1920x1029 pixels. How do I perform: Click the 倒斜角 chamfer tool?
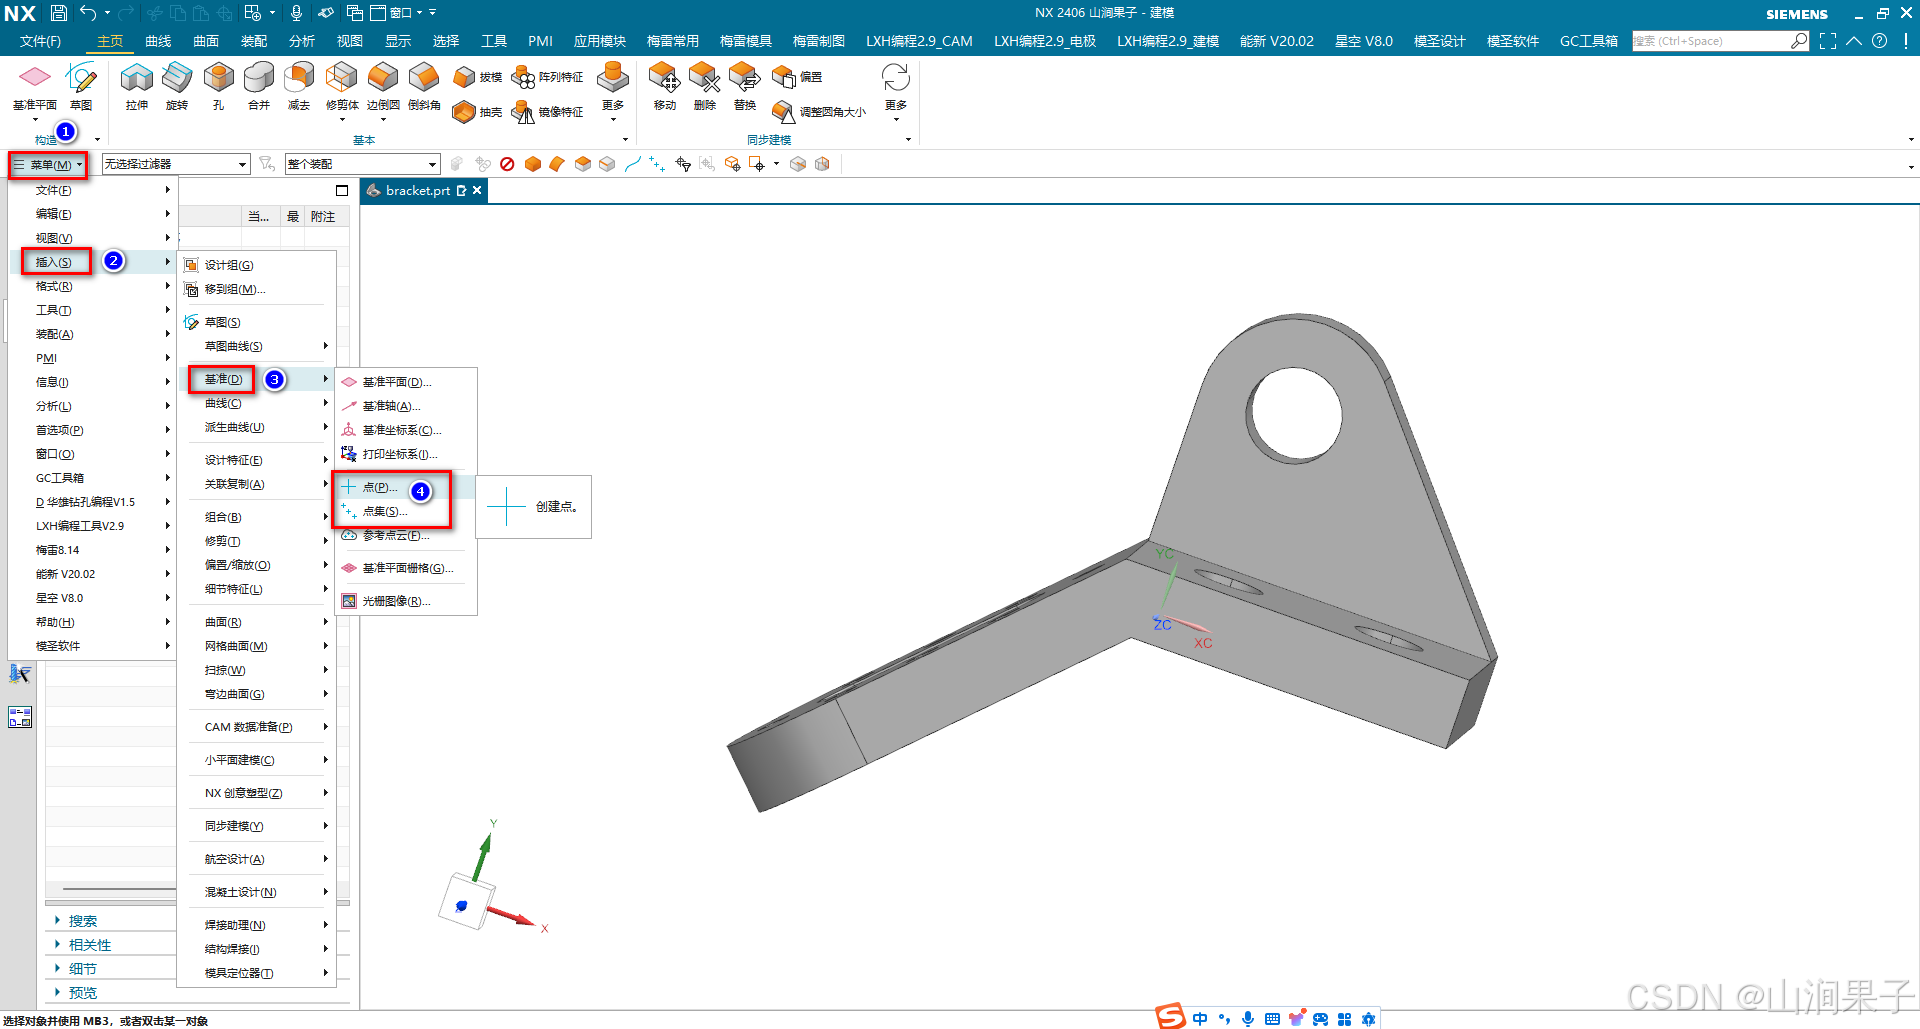424,85
